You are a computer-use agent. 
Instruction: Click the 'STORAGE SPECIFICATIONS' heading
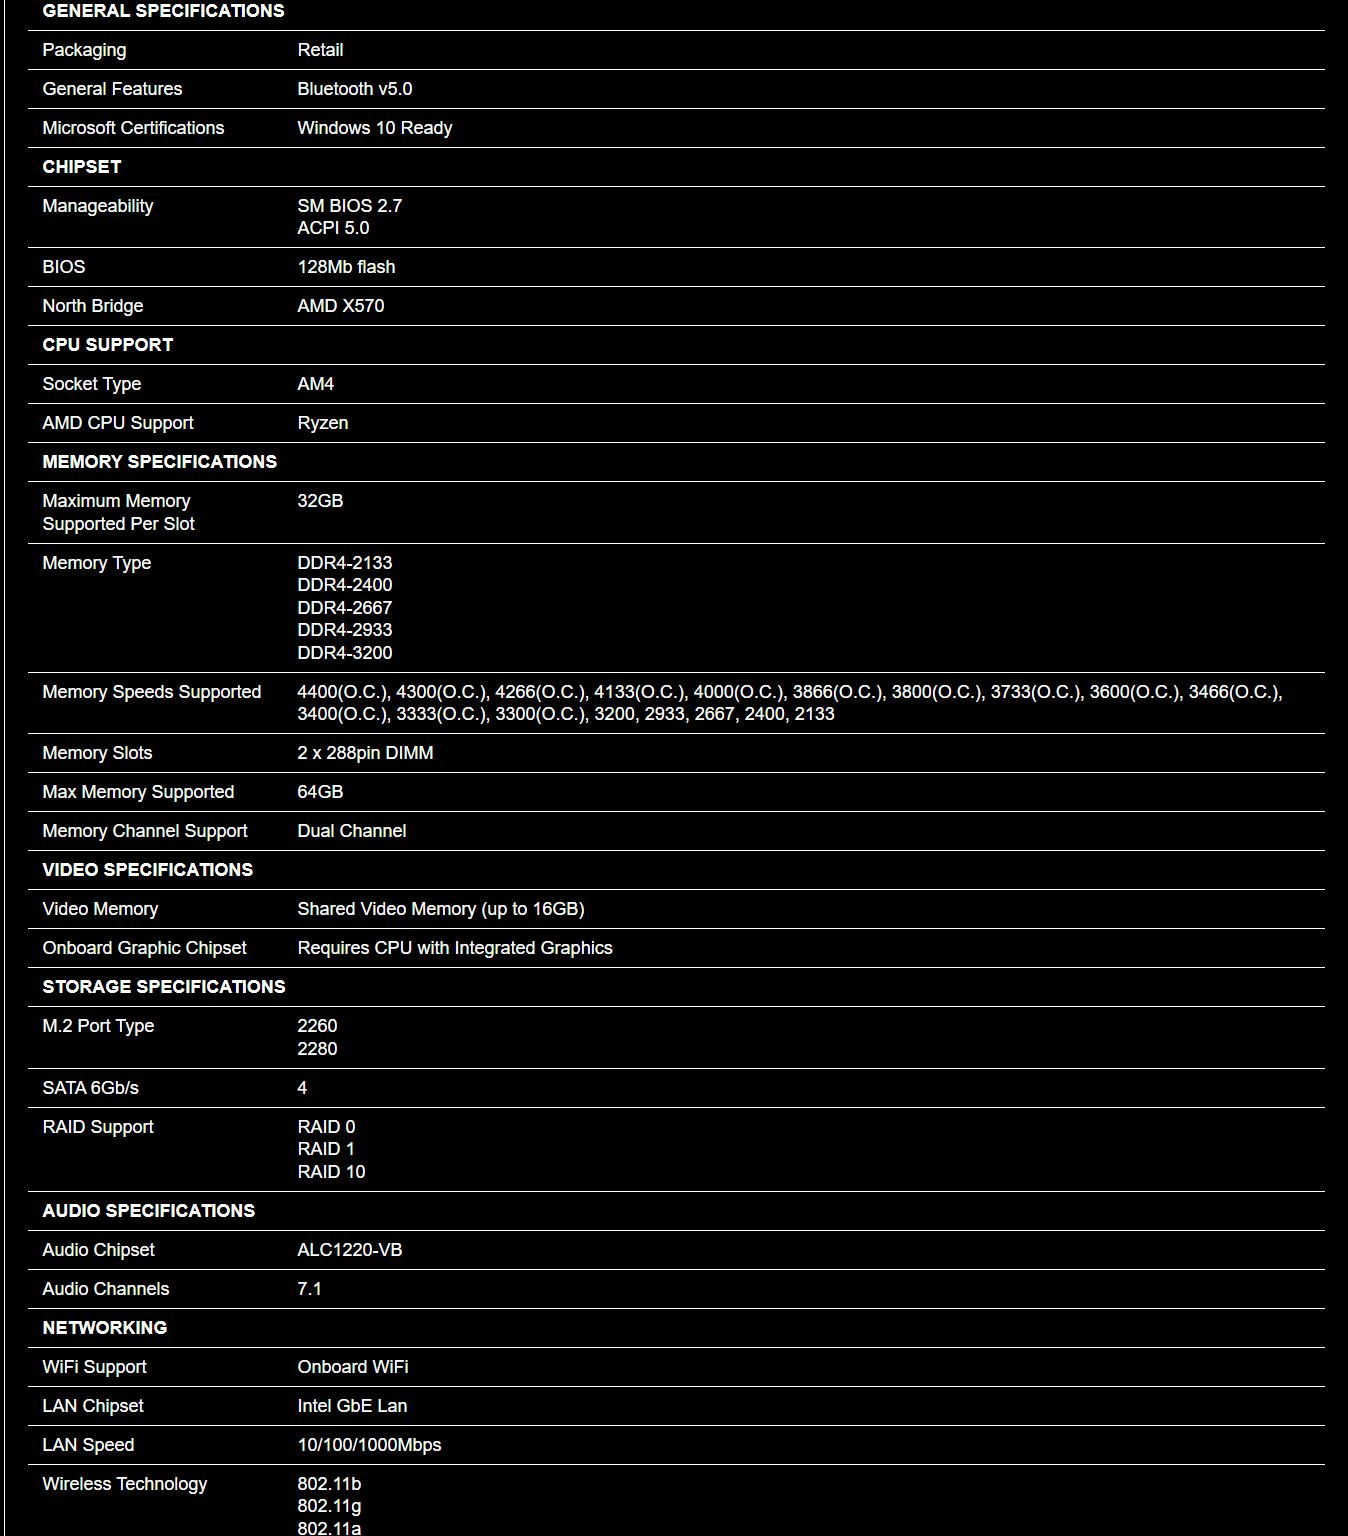[x=163, y=987]
